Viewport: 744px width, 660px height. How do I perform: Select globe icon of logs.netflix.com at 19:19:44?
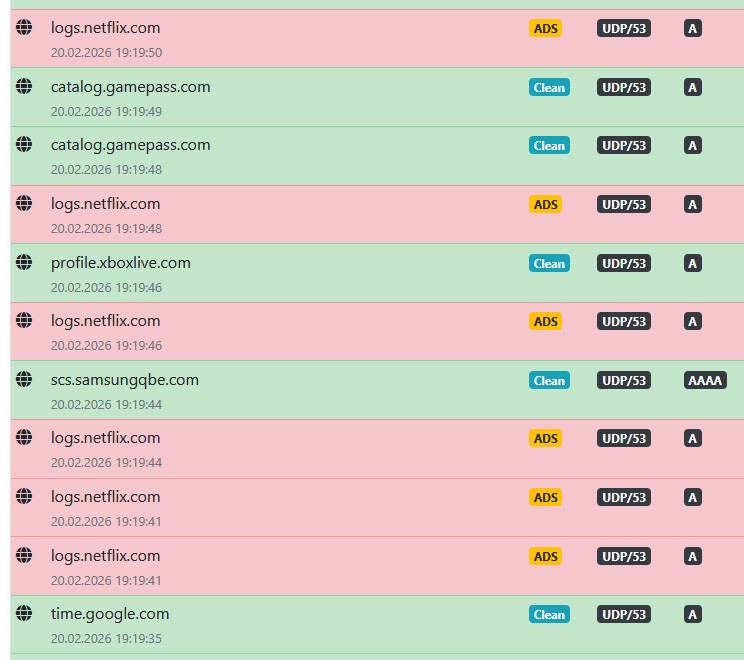click(x=24, y=437)
